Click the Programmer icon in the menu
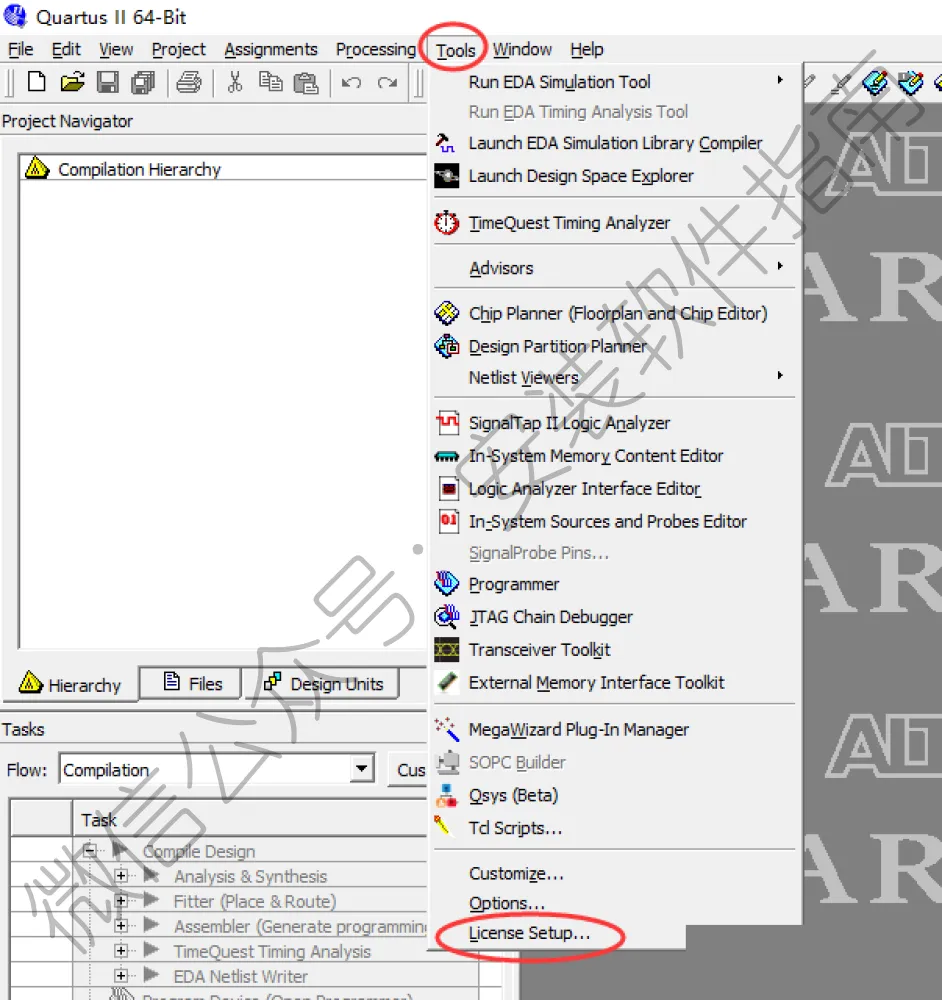This screenshot has width=942, height=1000. click(x=446, y=583)
